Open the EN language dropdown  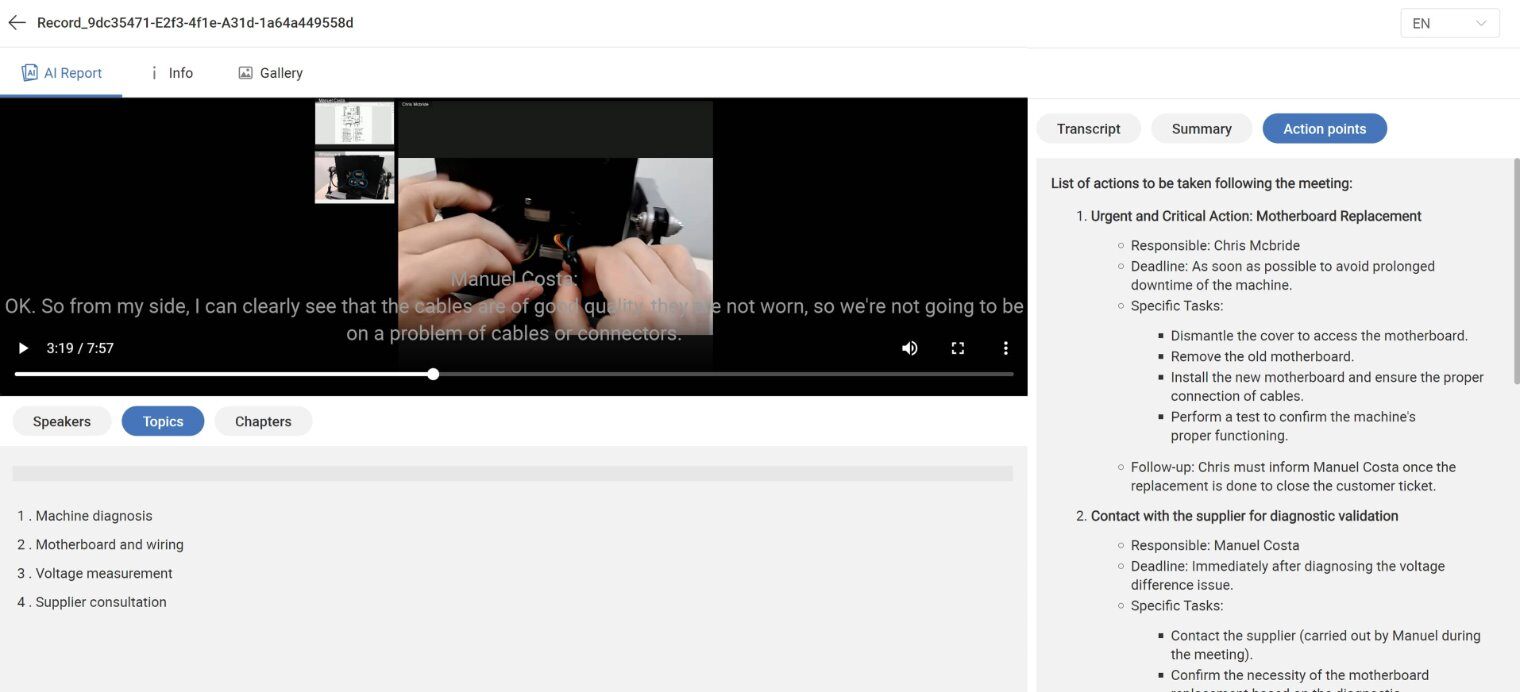tap(1449, 23)
